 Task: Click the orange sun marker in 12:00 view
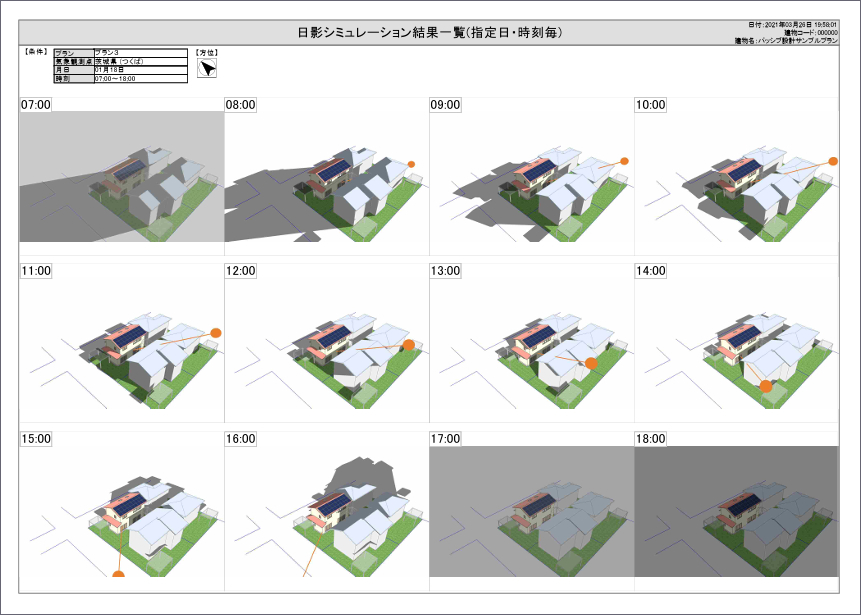(x=408, y=345)
